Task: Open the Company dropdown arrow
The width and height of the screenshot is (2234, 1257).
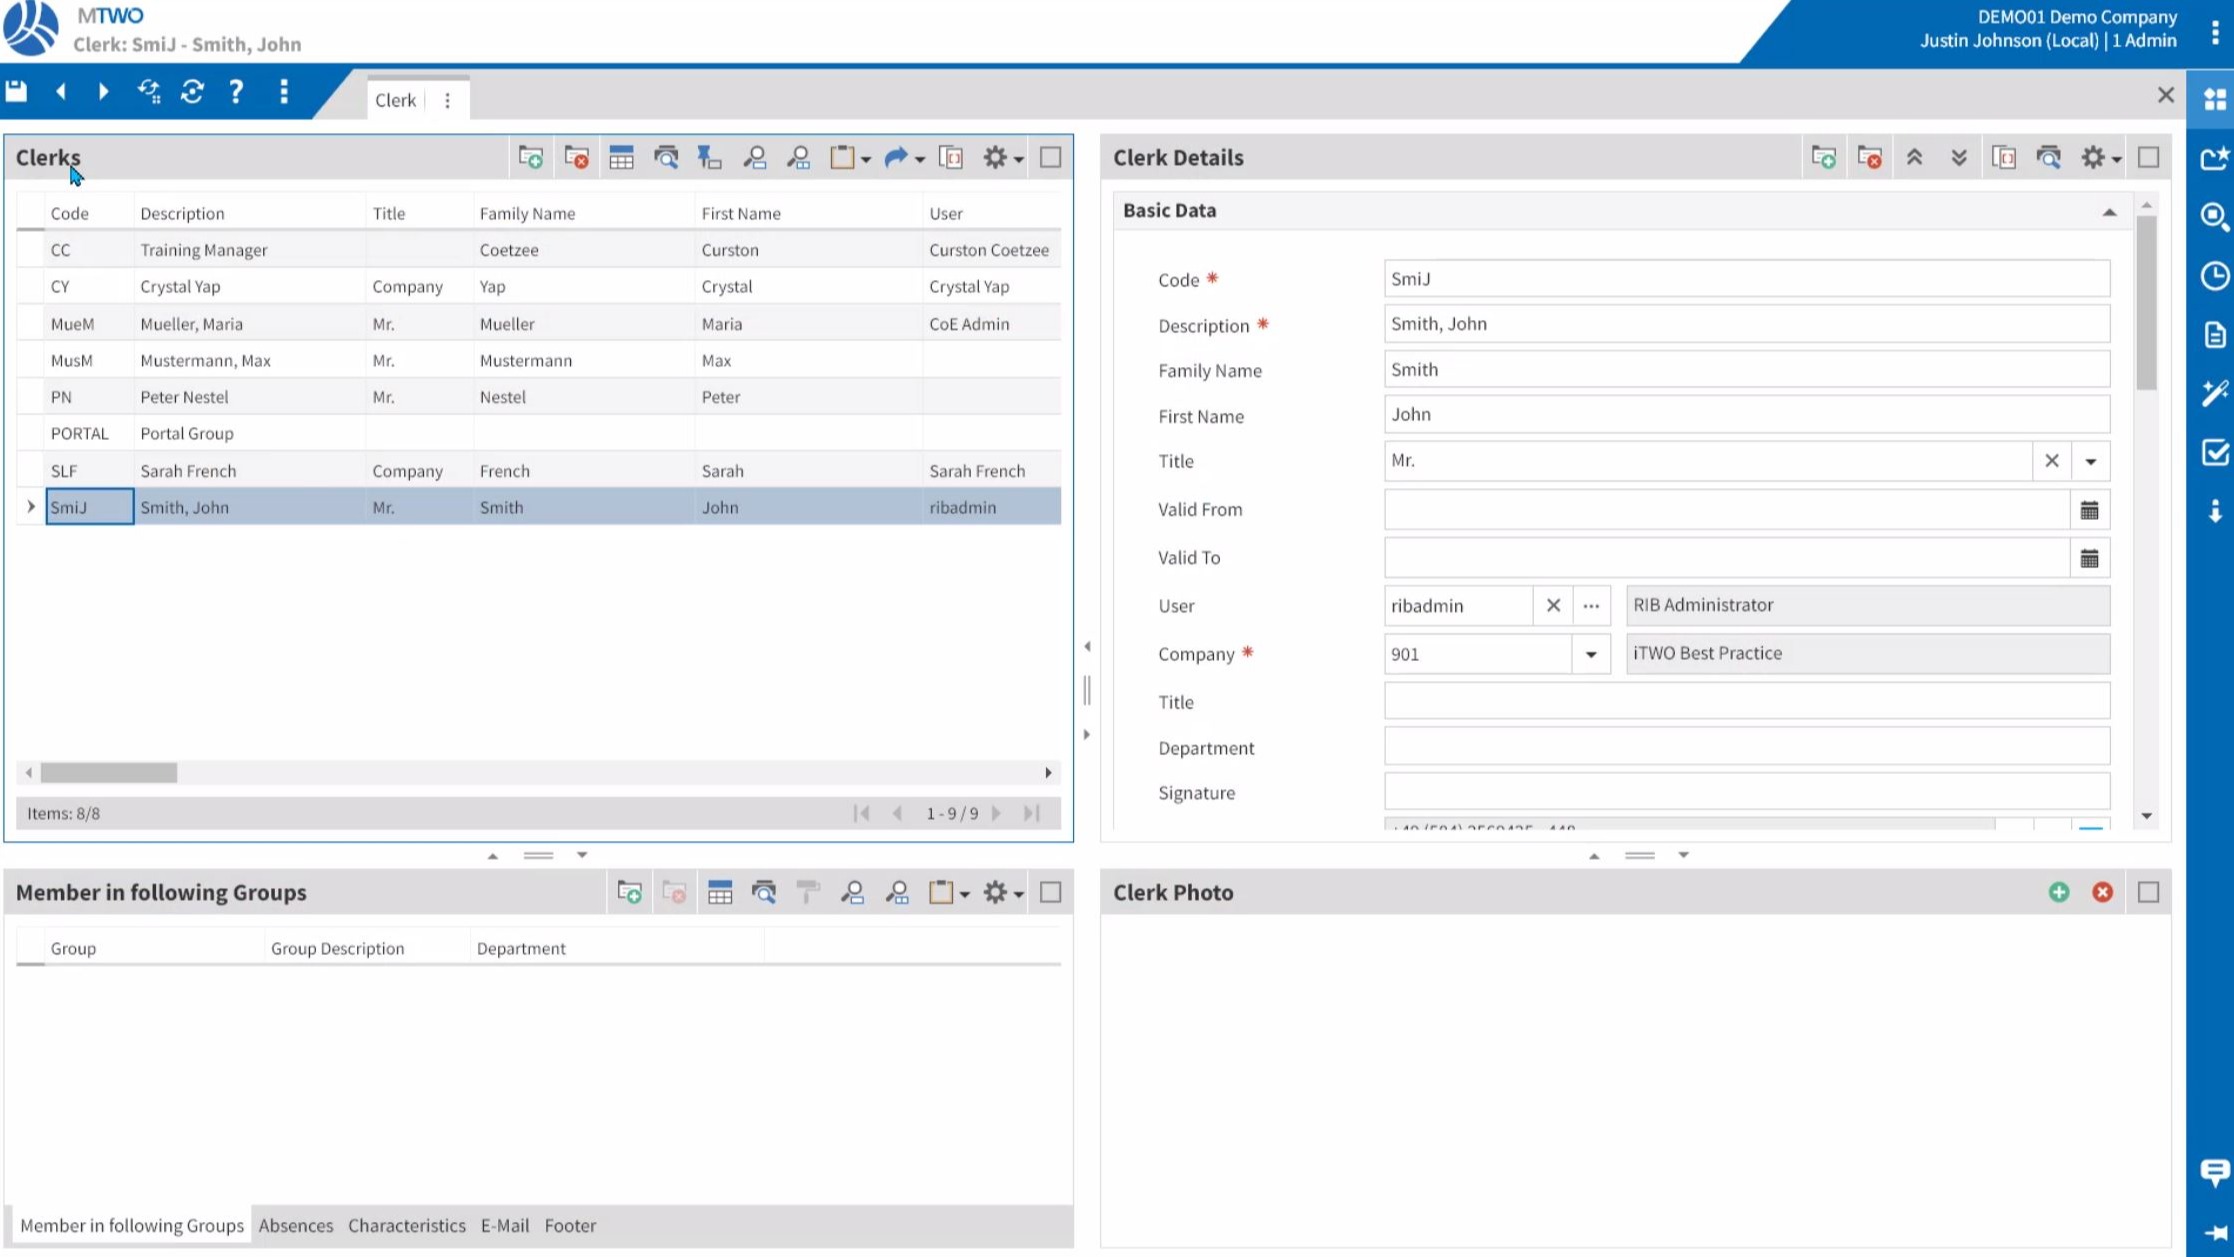Action: click(x=1590, y=654)
